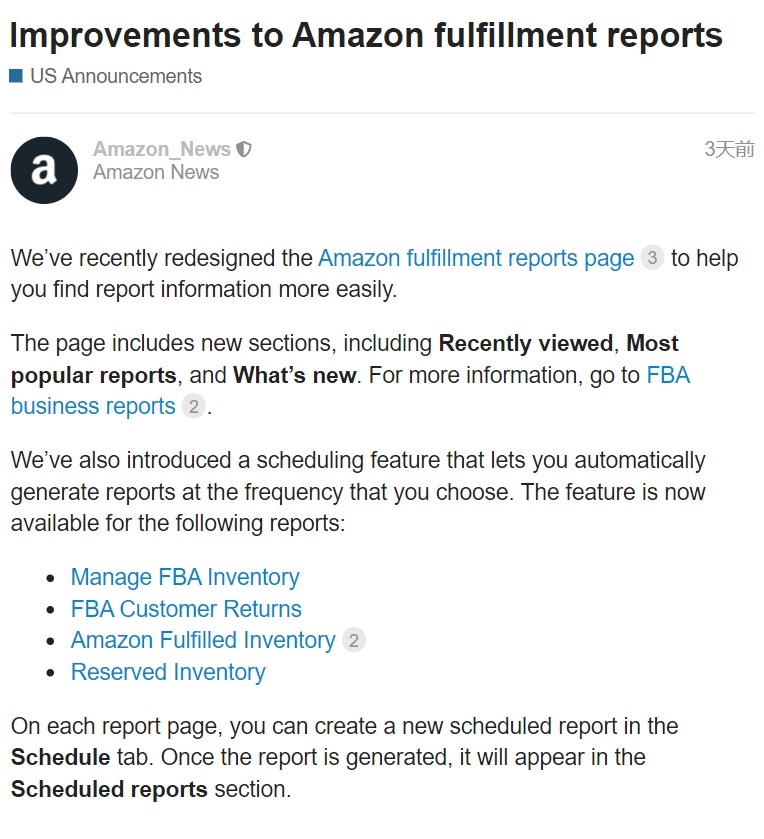The image size is (764, 839).
Task: Click the Amazon logo avatar
Action: click(x=44, y=170)
